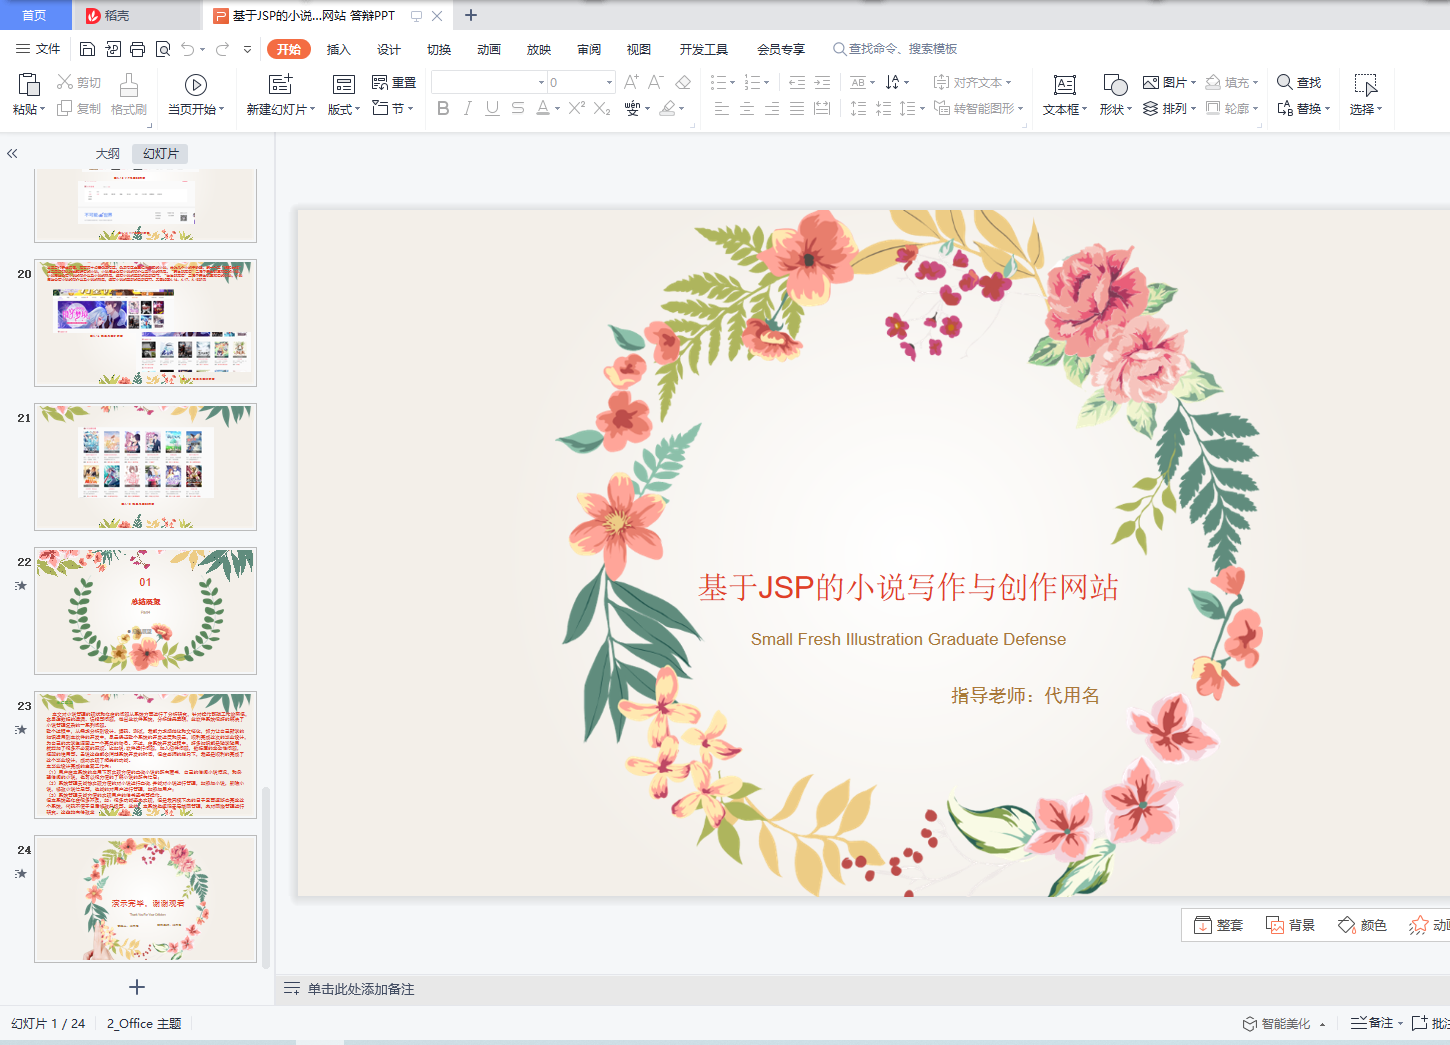The image size is (1450, 1045).
Task: Toggle underline formatting
Action: click(x=492, y=108)
